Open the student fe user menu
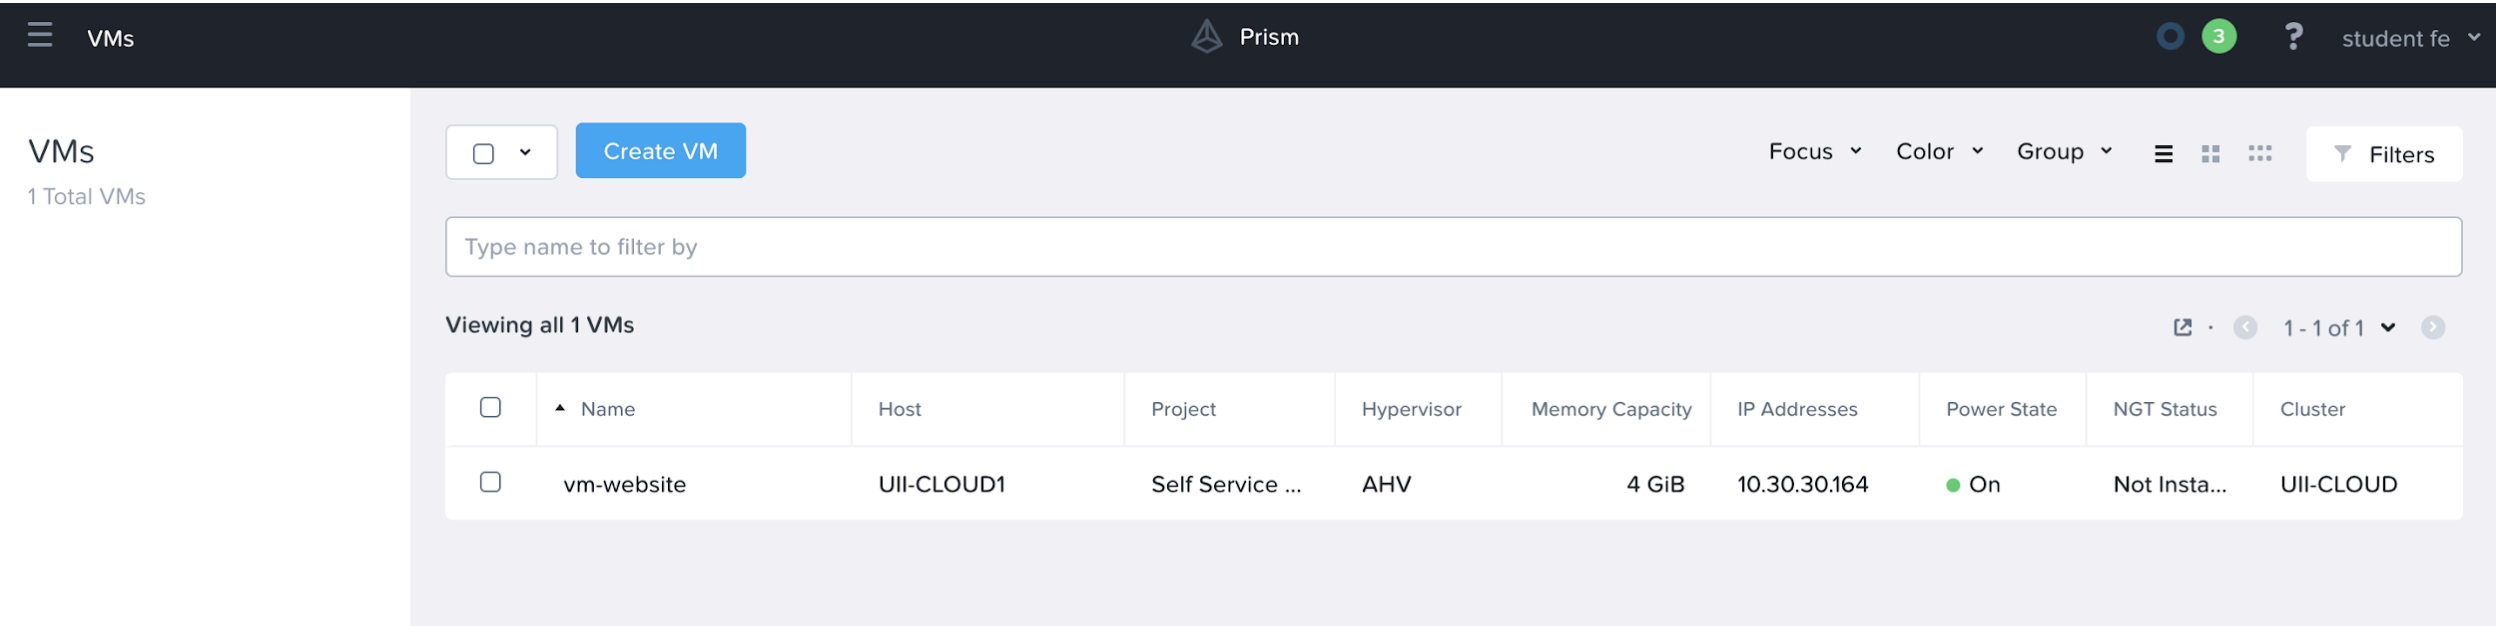The width and height of the screenshot is (2498, 626). [2410, 38]
